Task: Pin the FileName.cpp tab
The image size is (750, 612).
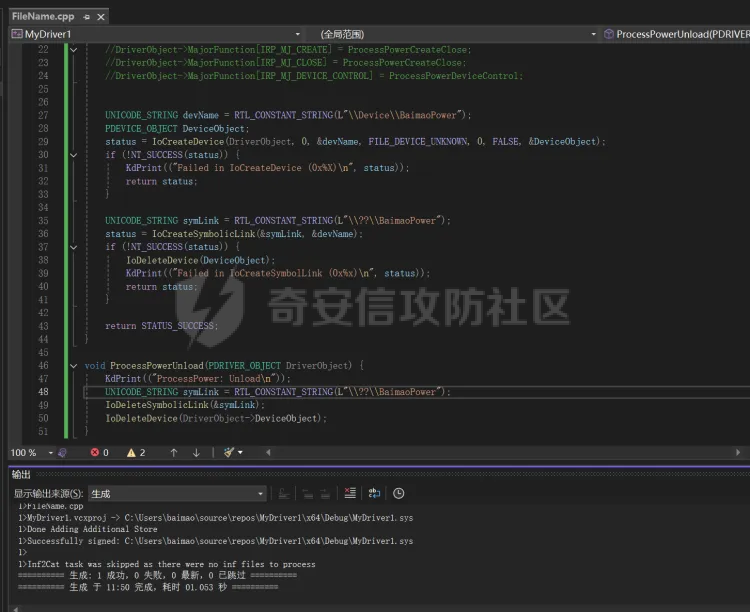Action: 87,17
